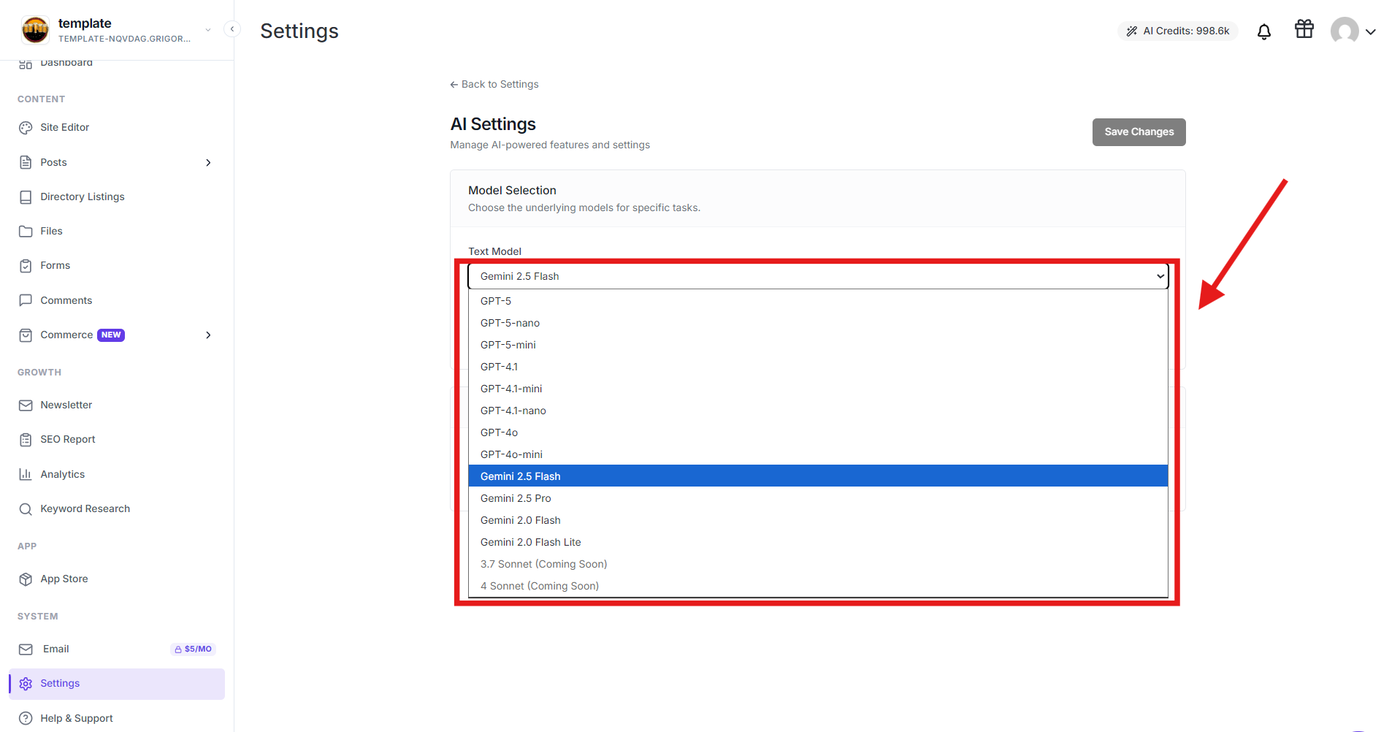This screenshot has width=1400, height=732.
Task: Collapse the sidebar with arrow button
Action: (x=232, y=29)
